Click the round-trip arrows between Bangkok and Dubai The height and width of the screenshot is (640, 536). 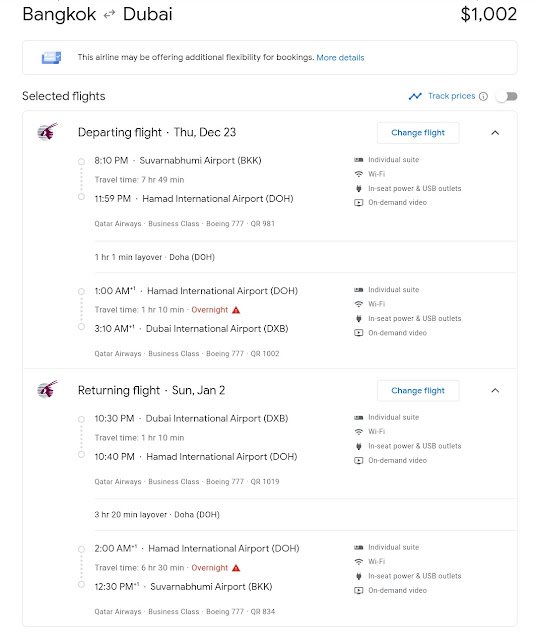coord(109,15)
